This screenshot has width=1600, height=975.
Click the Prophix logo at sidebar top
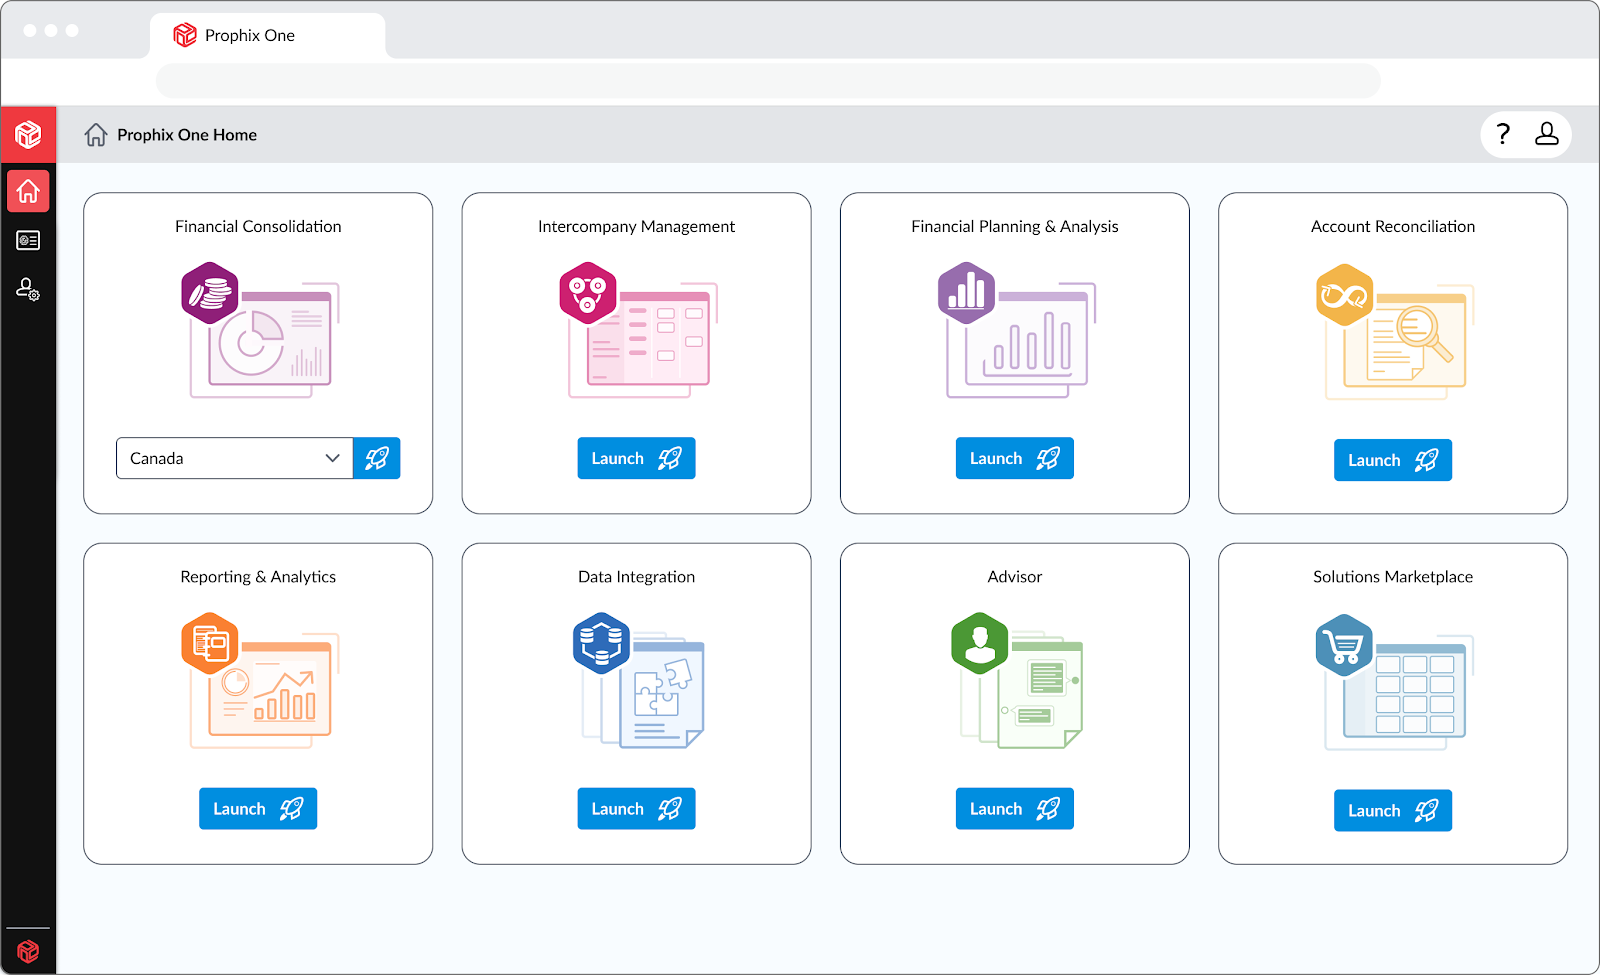point(28,134)
